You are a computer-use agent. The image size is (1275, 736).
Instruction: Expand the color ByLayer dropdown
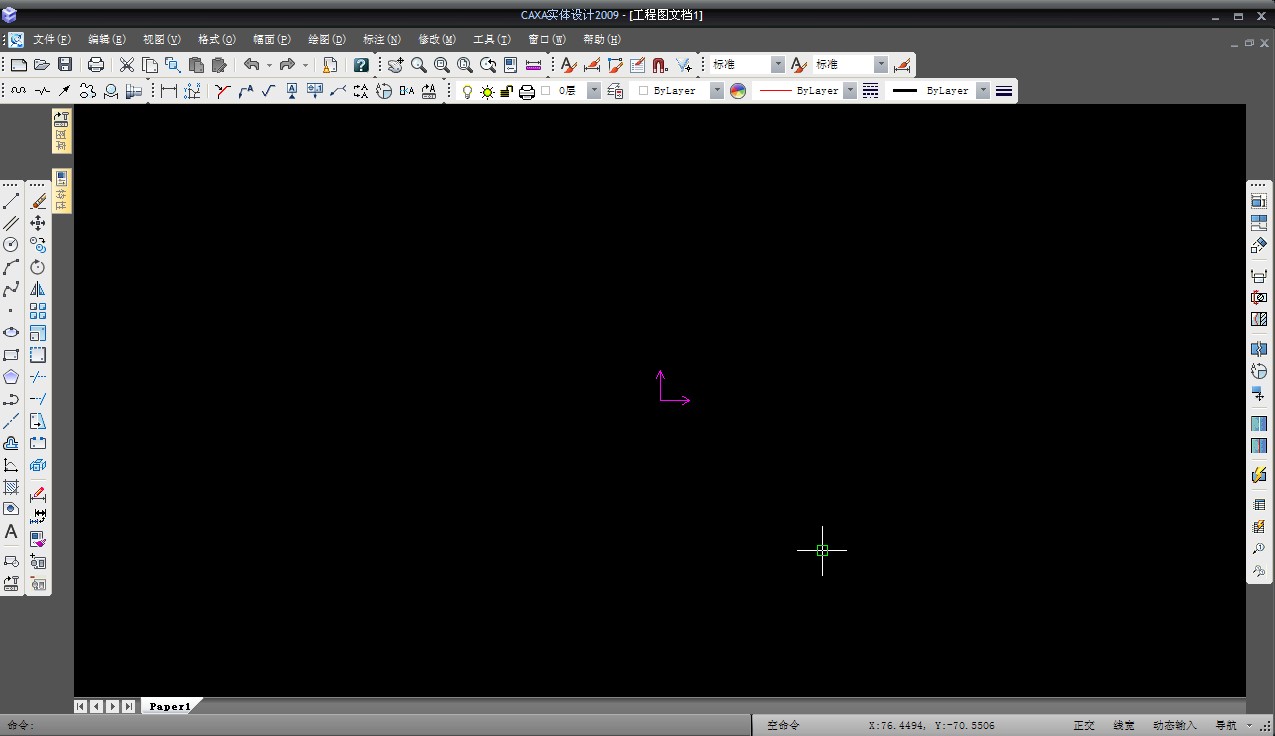click(717, 91)
